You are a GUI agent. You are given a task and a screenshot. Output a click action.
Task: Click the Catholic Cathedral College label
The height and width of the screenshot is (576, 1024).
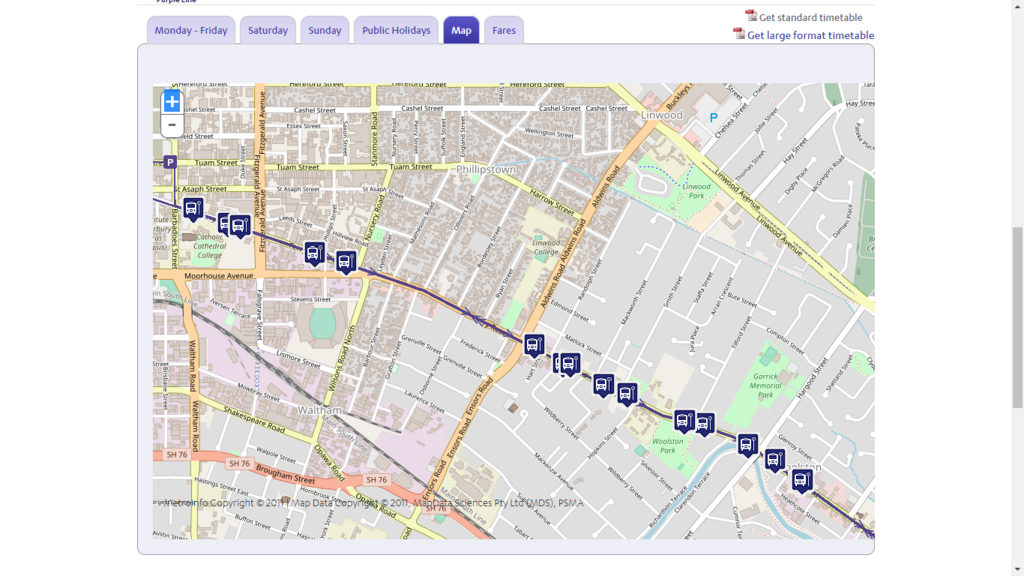point(210,246)
